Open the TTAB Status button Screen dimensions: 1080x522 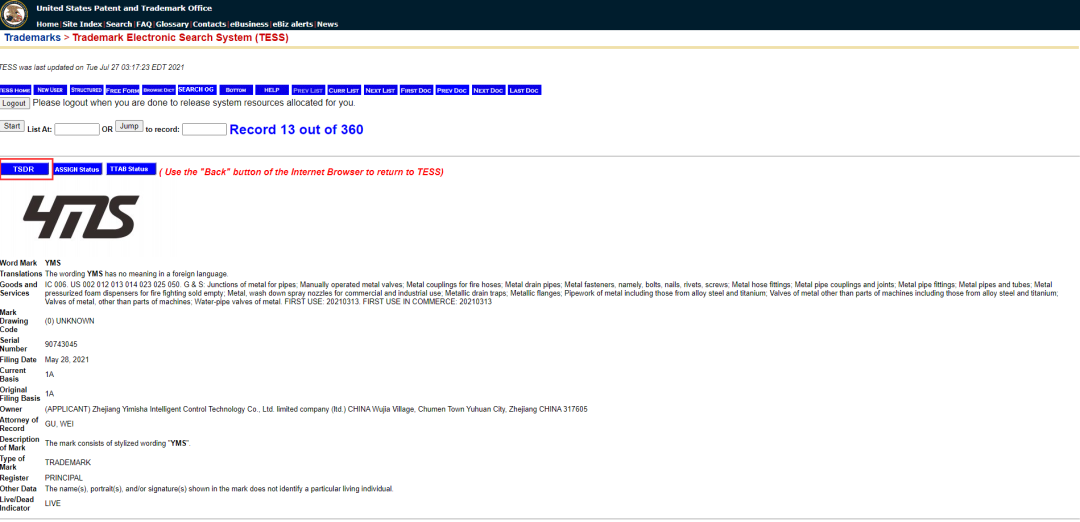pyautogui.click(x=131, y=169)
